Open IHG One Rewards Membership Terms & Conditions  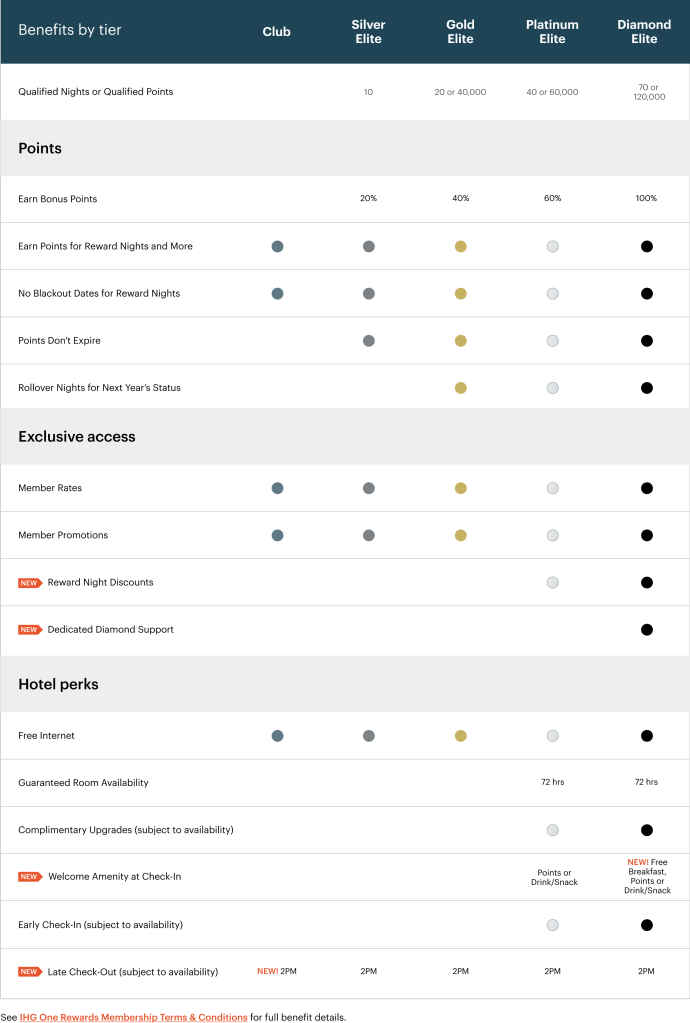133,1017
